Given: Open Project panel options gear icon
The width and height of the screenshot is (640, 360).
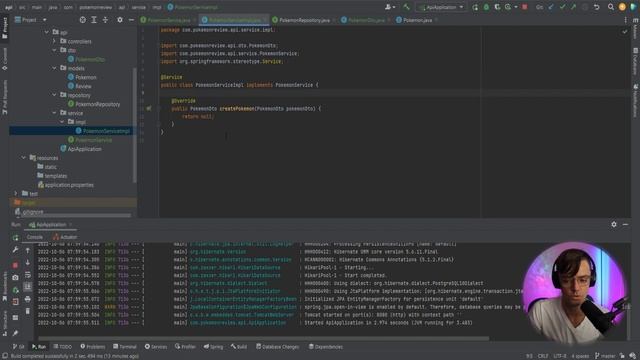Looking at the screenshot, I should tap(120, 20).
